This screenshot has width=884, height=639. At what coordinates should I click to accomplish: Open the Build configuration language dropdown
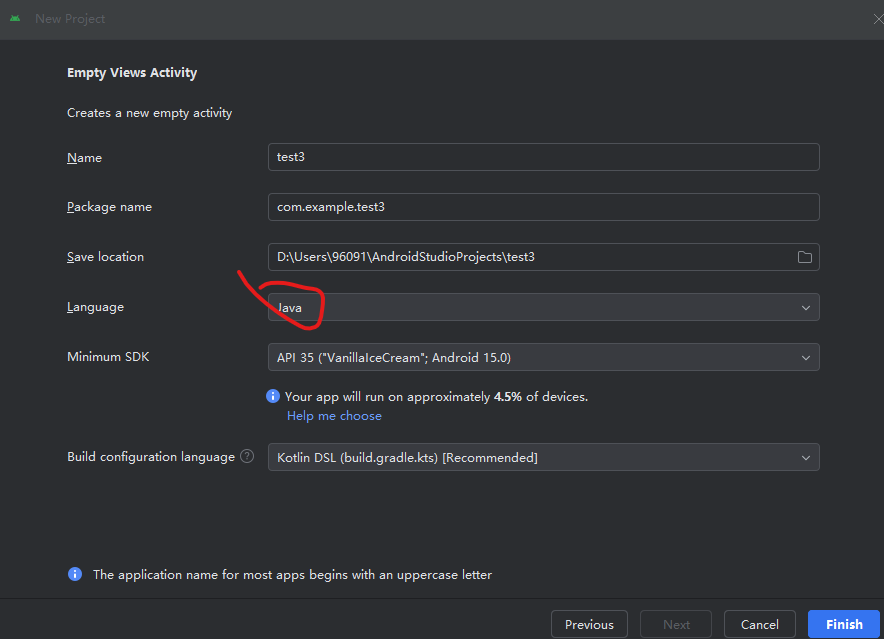543,457
